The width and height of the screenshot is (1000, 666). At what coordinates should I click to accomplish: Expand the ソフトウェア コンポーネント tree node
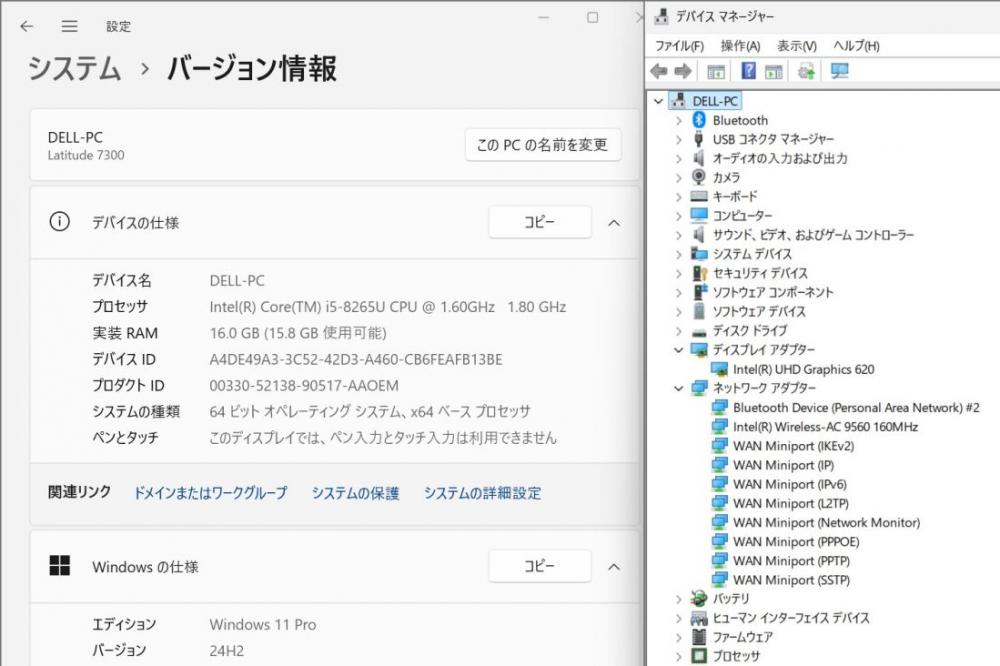(x=679, y=292)
